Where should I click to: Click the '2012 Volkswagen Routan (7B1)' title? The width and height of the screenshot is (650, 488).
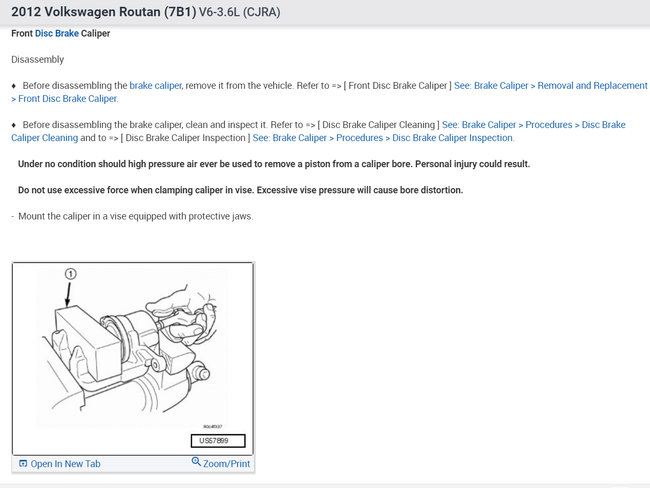(x=104, y=12)
